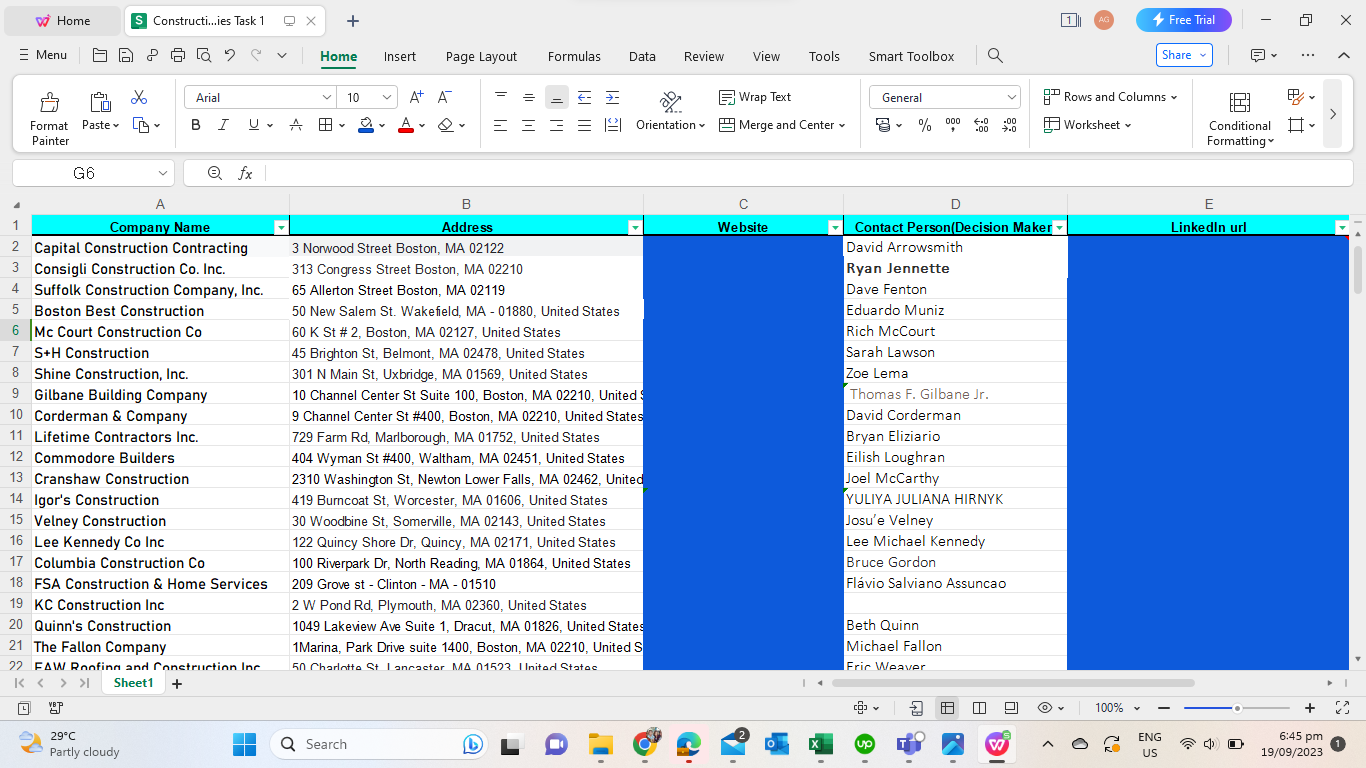The height and width of the screenshot is (768, 1366).
Task: Click the Format Painter tool
Action: coord(49,118)
